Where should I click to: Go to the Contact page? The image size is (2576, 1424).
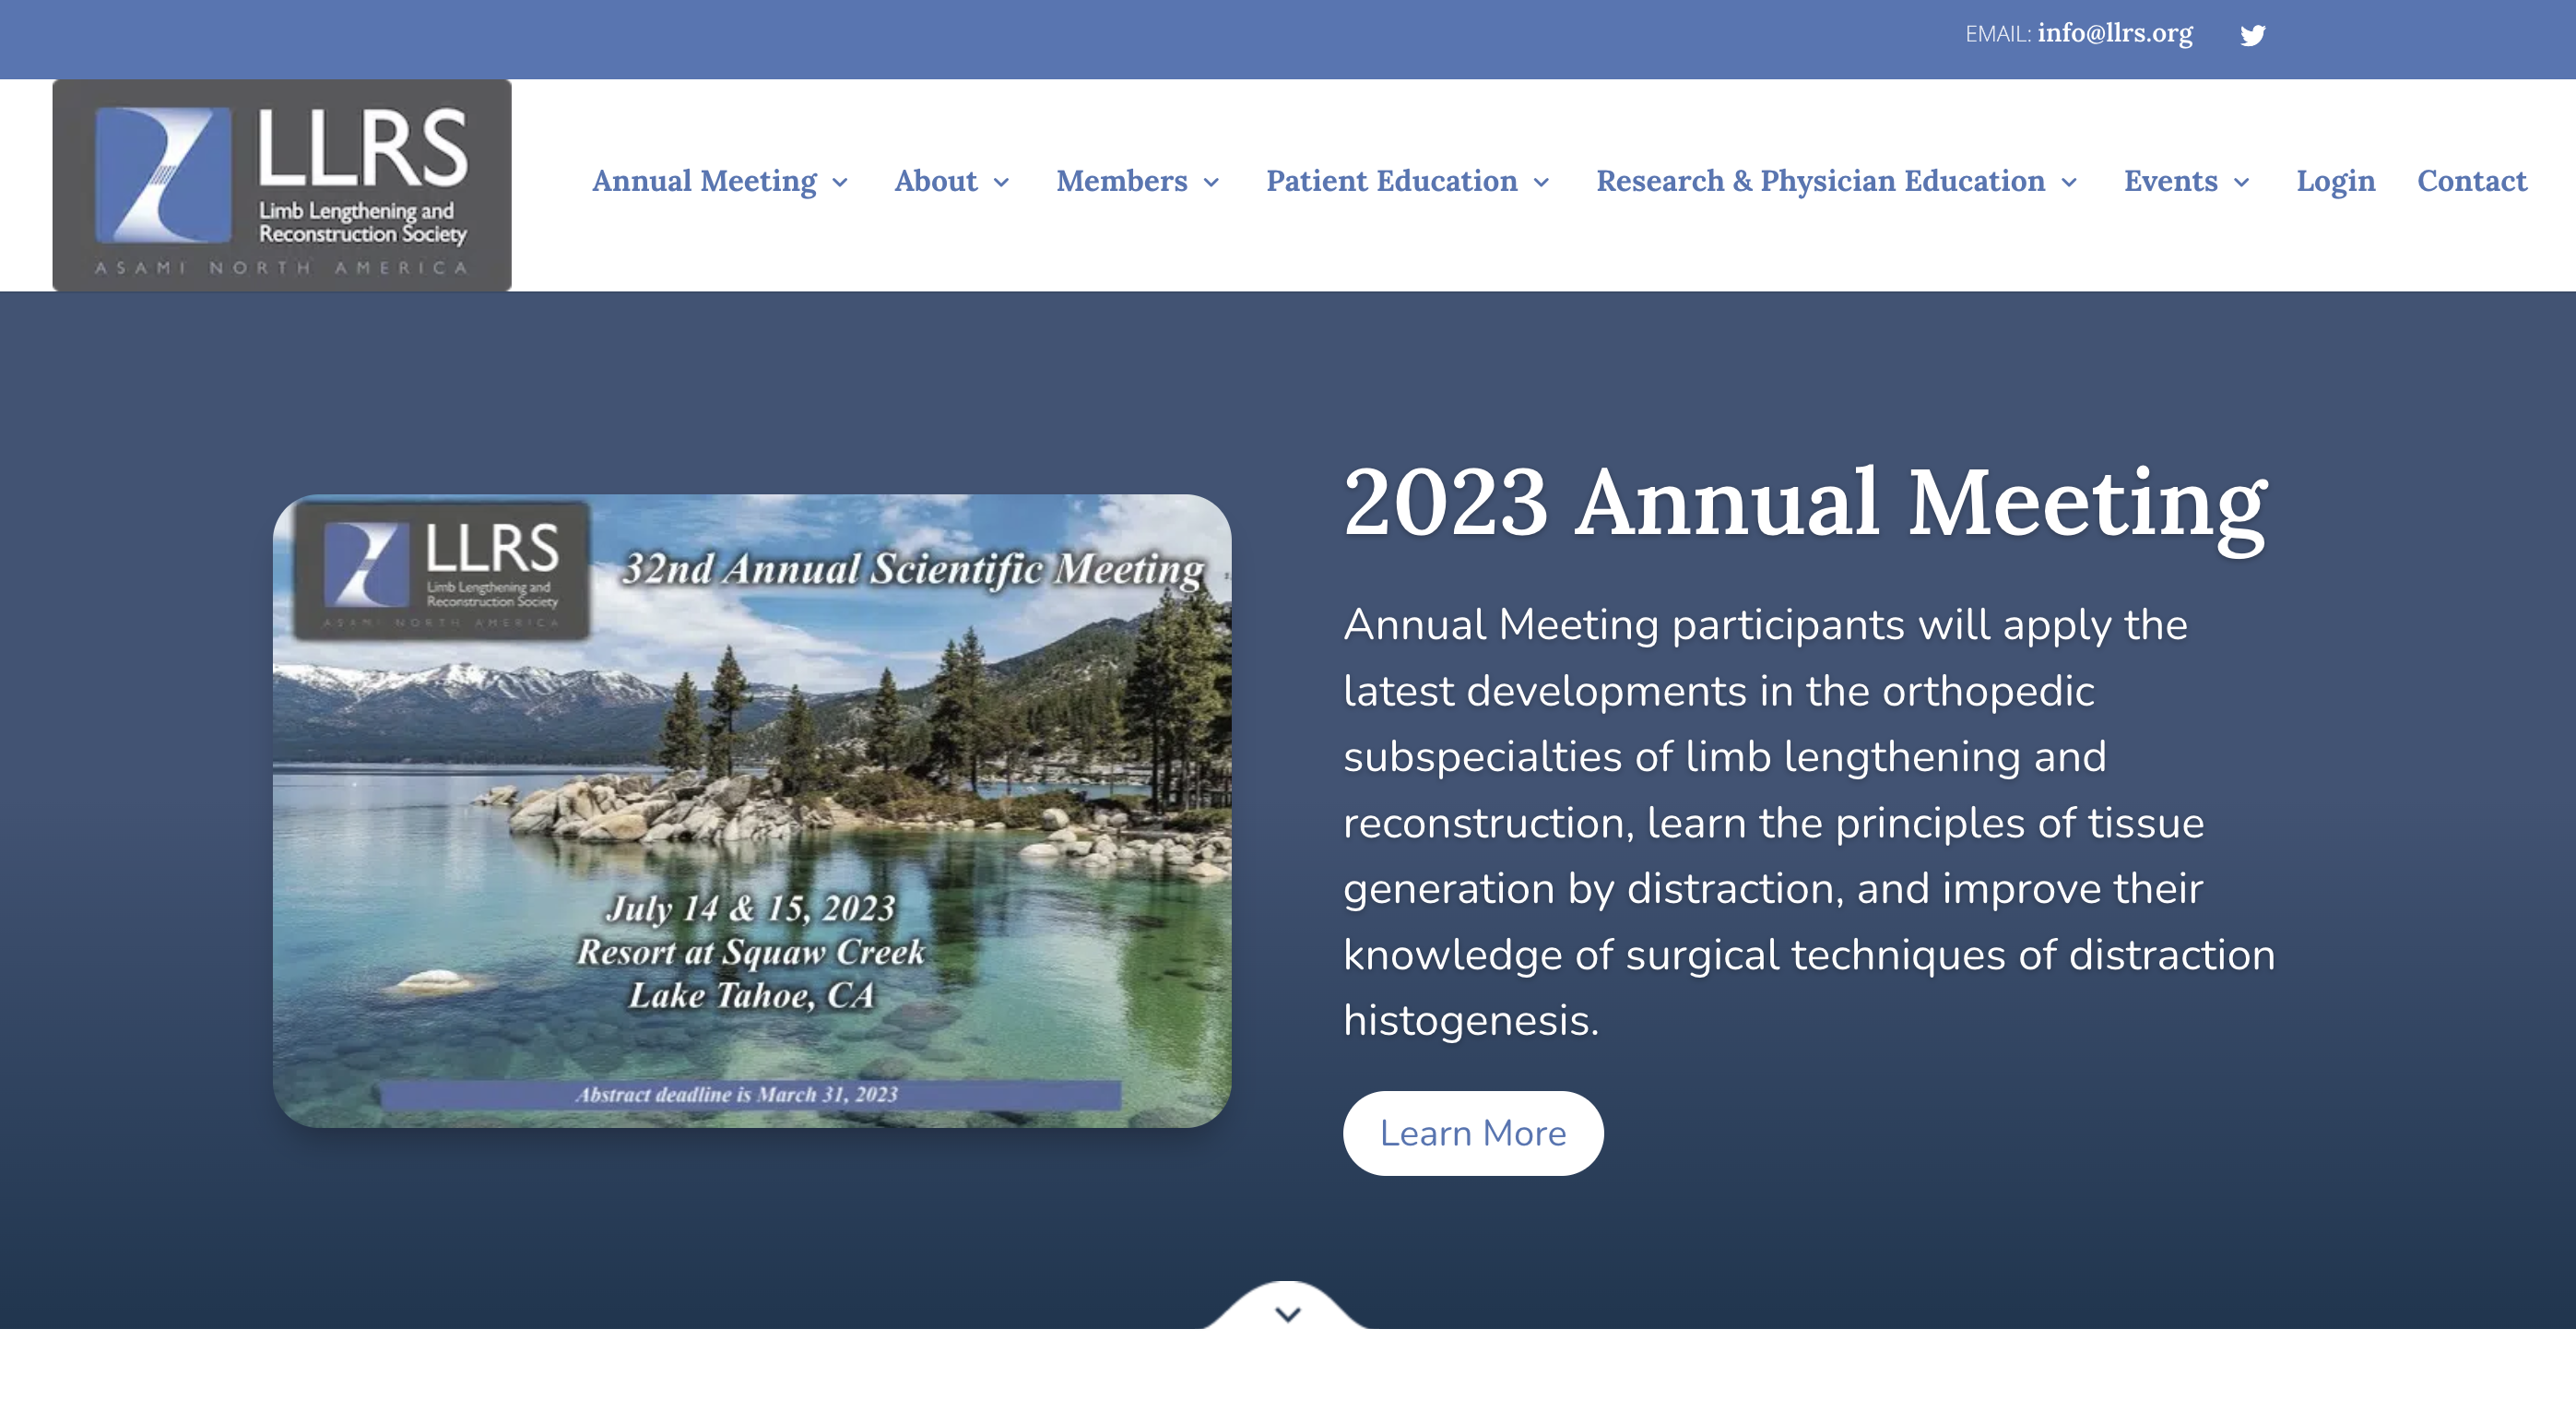(2471, 181)
